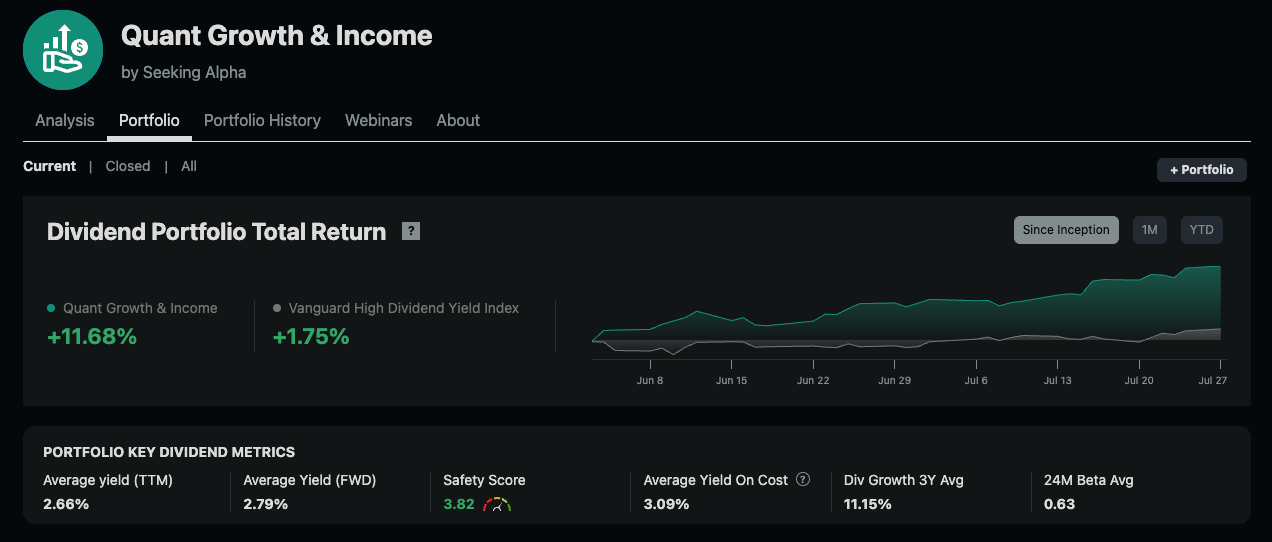Click the + Portfolio button
Viewport: 1272px width, 542px height.
1202,170
